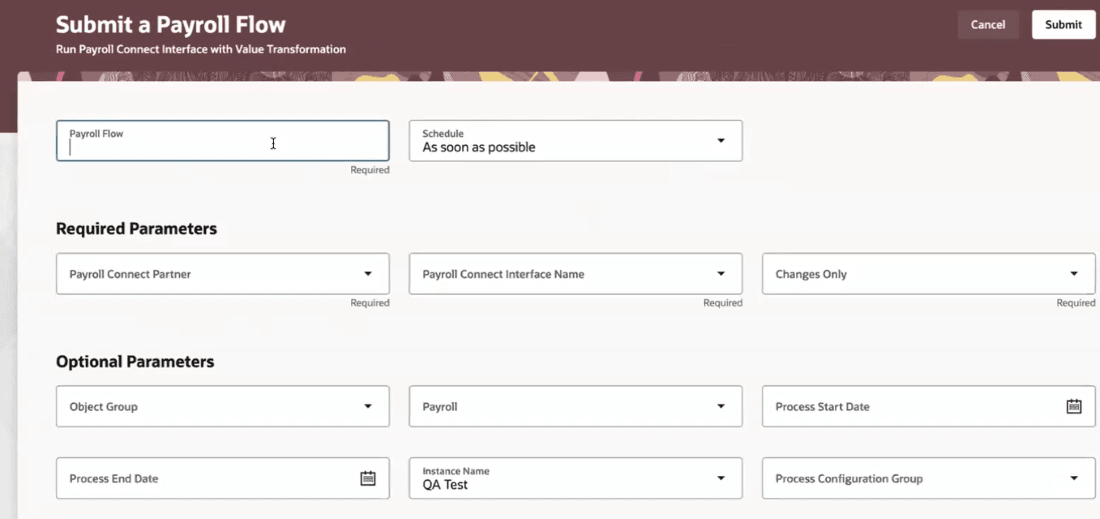
Task: Open the Schedule dropdown
Action: (x=575, y=140)
